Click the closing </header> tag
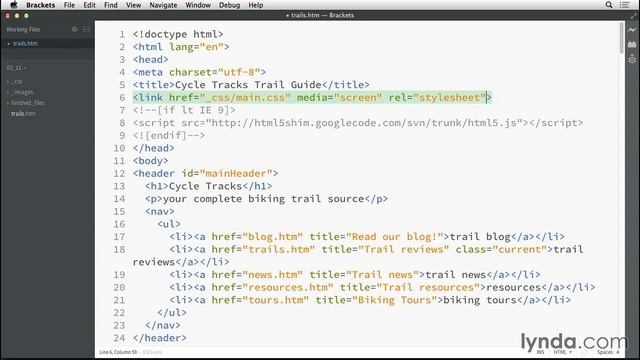Image resolution: width=640 pixels, height=360 pixels. [160, 338]
